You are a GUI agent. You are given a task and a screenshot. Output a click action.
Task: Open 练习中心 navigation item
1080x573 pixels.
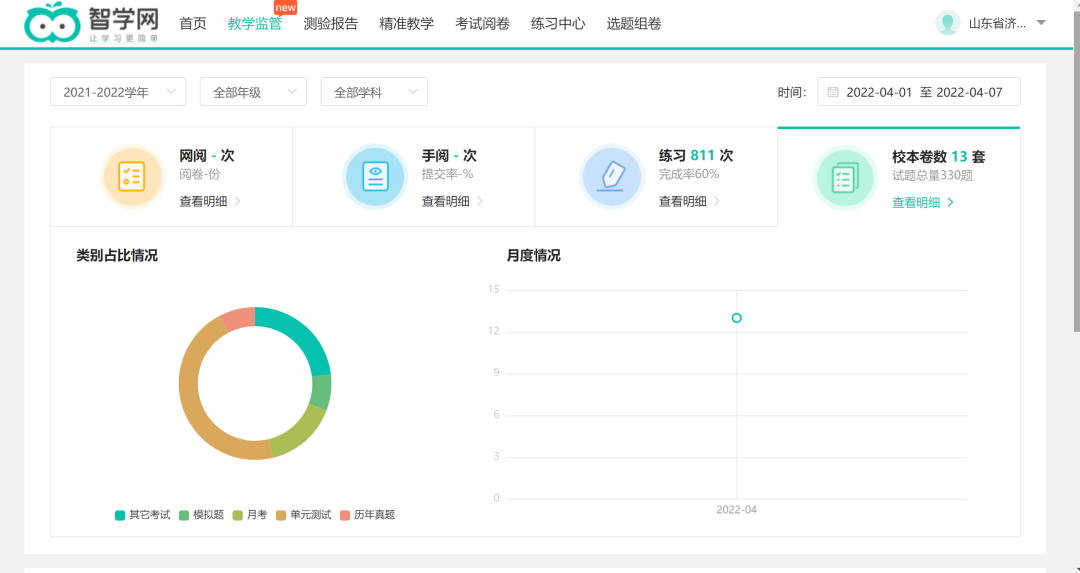pyautogui.click(x=558, y=23)
